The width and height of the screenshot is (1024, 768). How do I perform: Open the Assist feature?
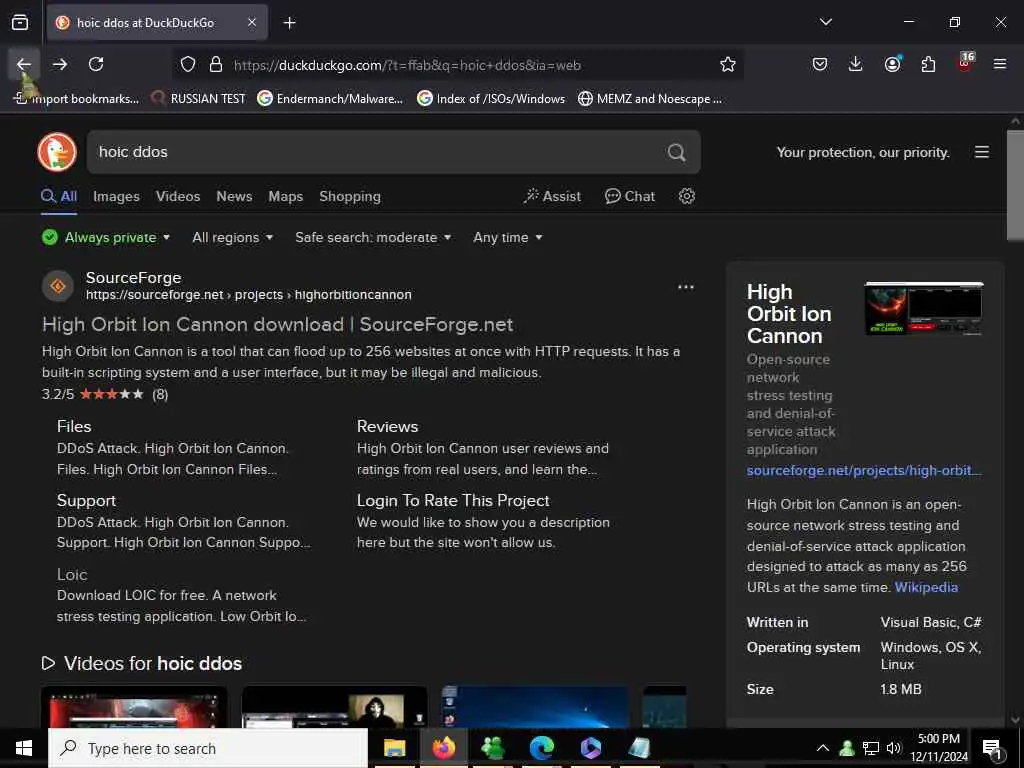tap(552, 197)
